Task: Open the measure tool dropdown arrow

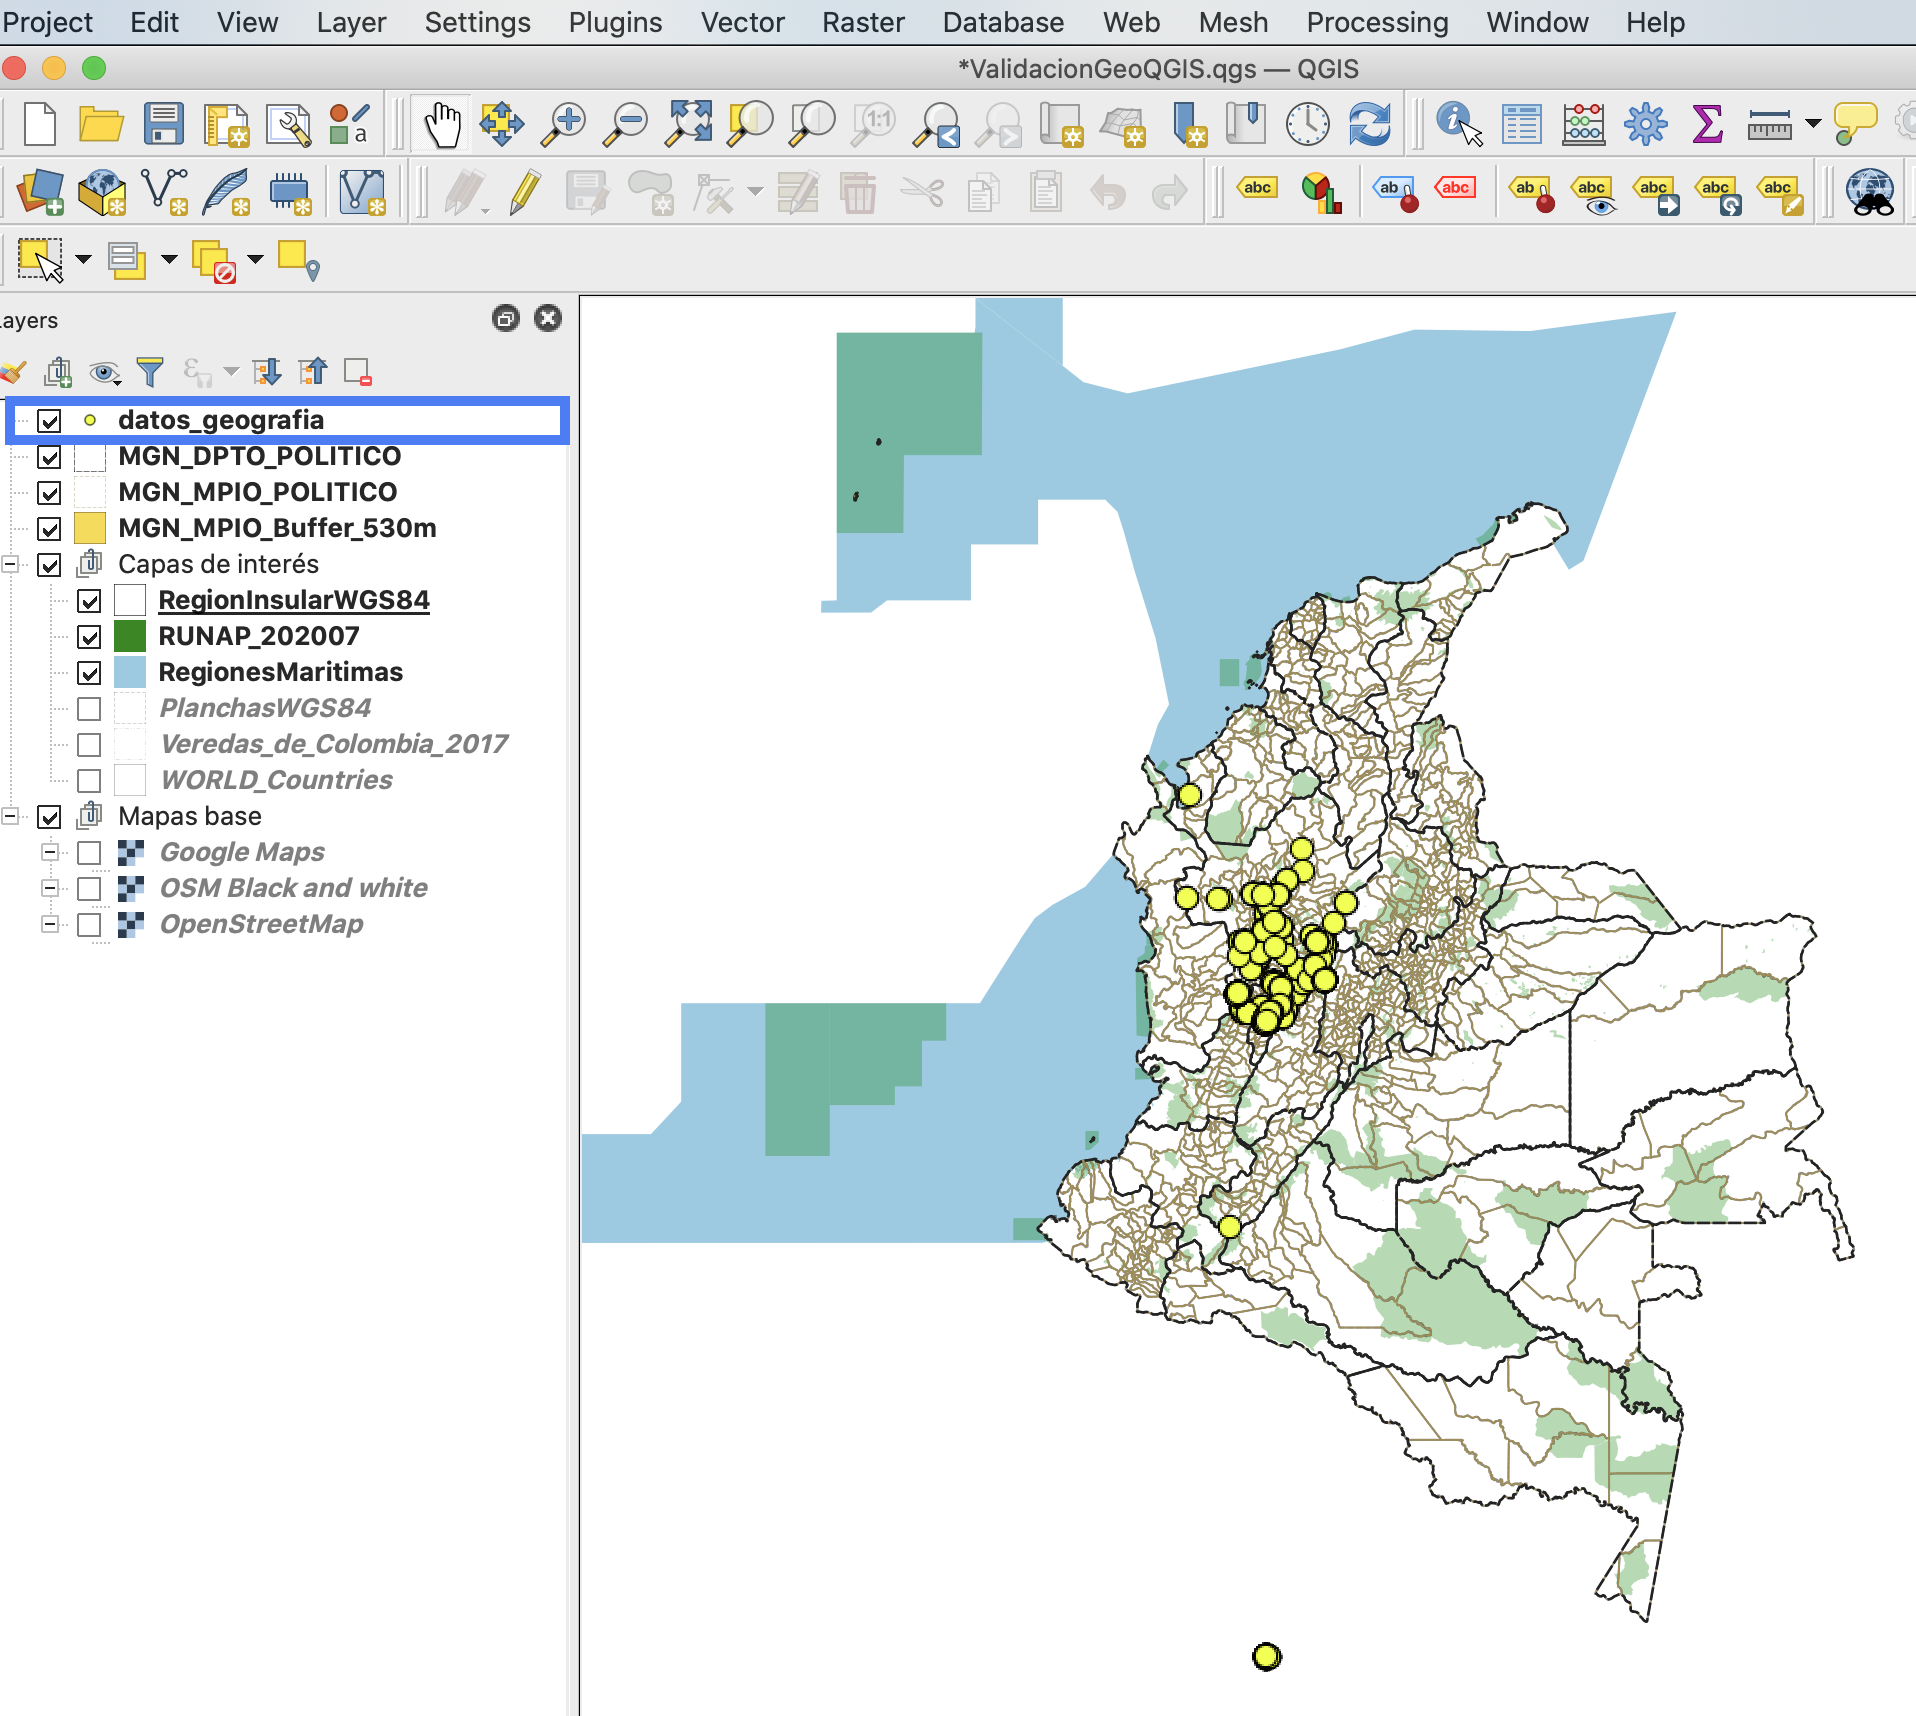Action: click(x=1813, y=124)
